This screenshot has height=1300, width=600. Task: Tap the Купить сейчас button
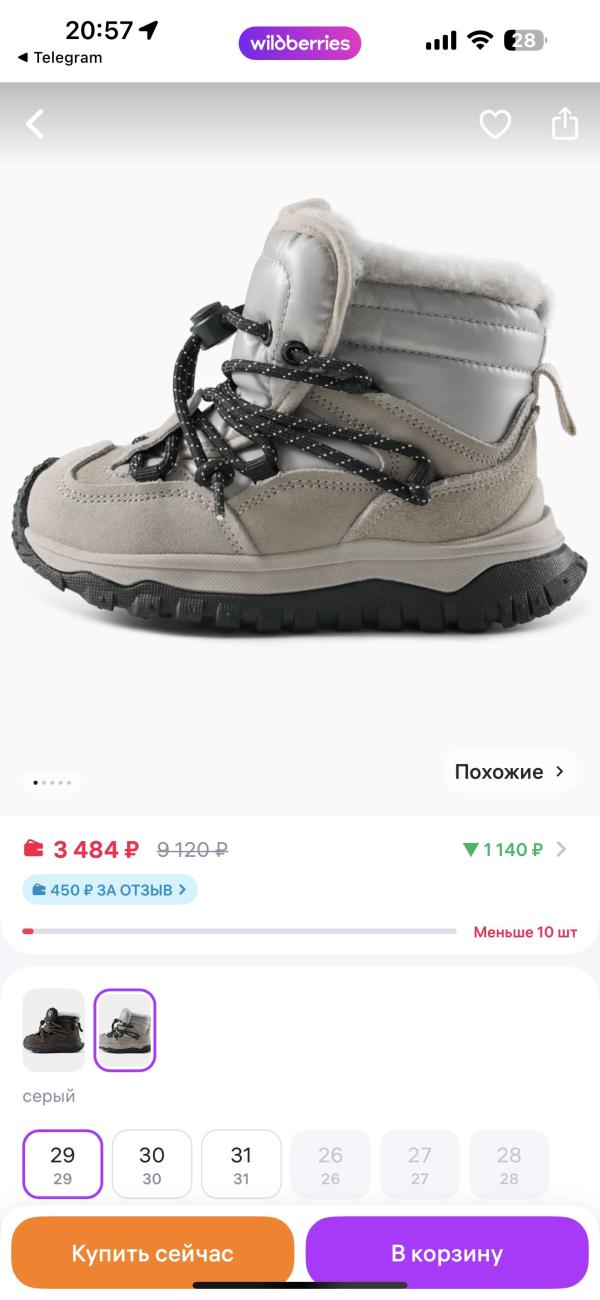tap(152, 1253)
